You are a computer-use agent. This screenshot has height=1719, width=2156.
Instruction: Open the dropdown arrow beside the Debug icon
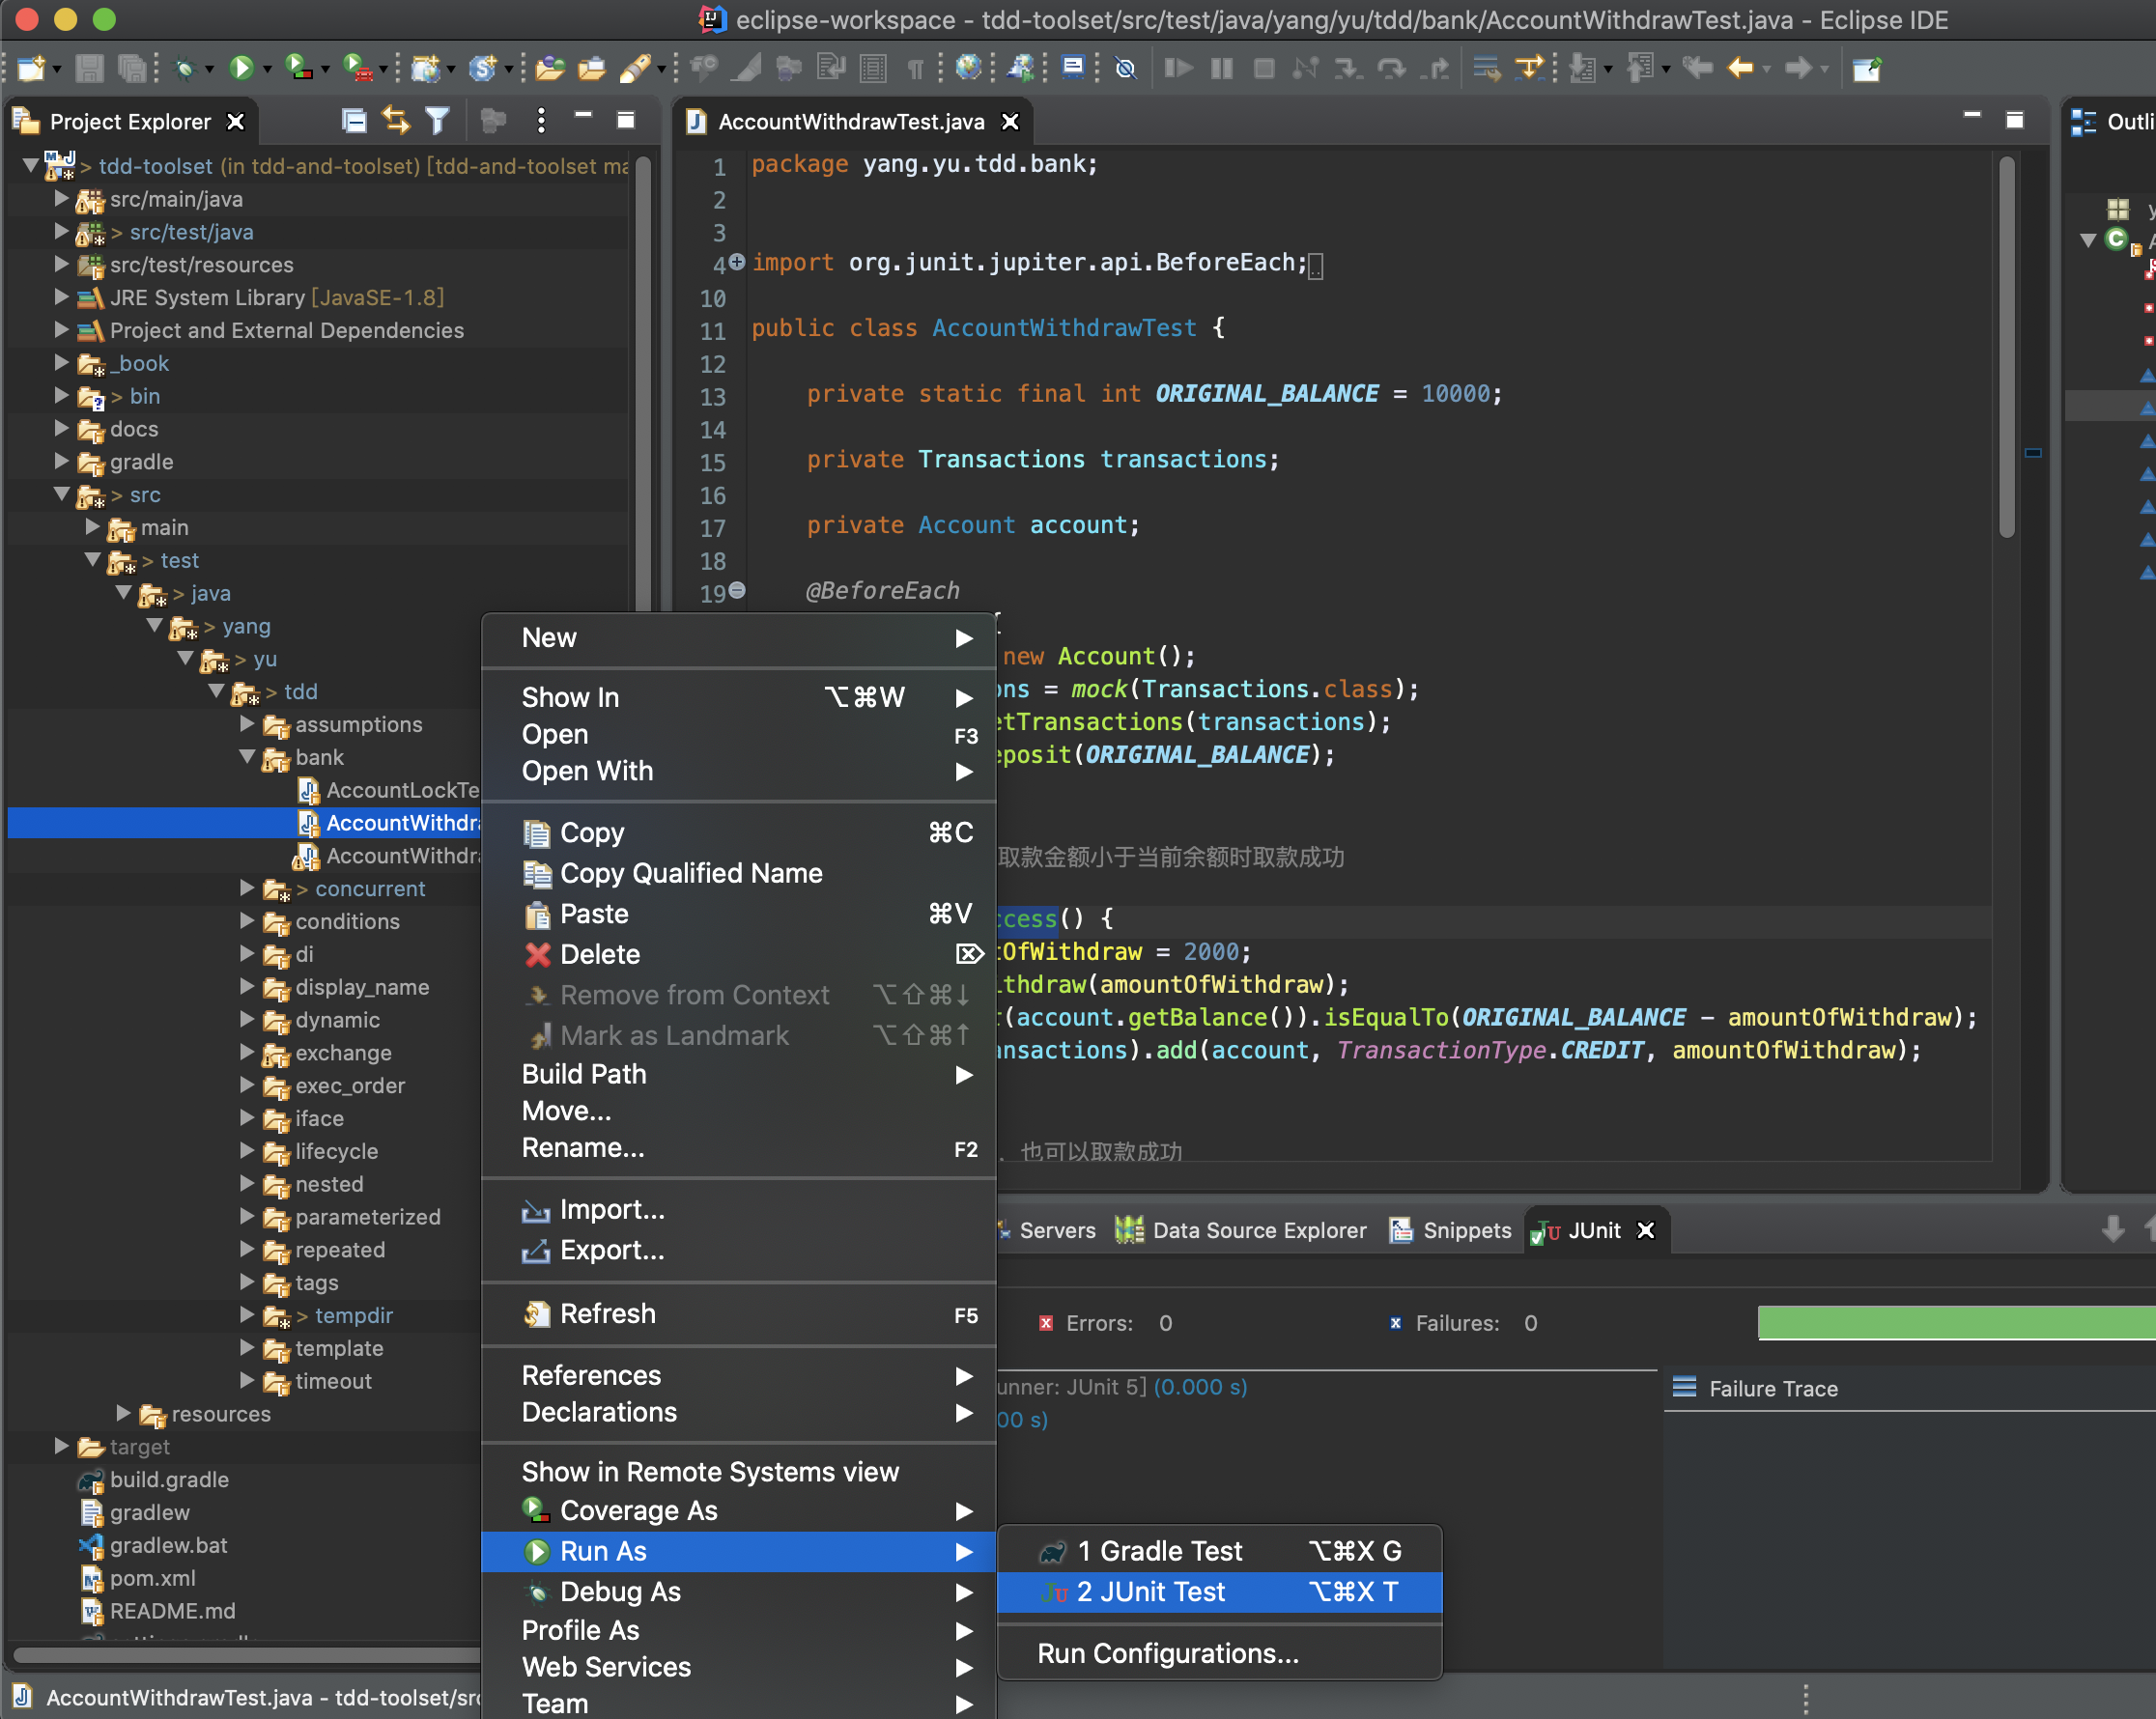click(x=209, y=70)
